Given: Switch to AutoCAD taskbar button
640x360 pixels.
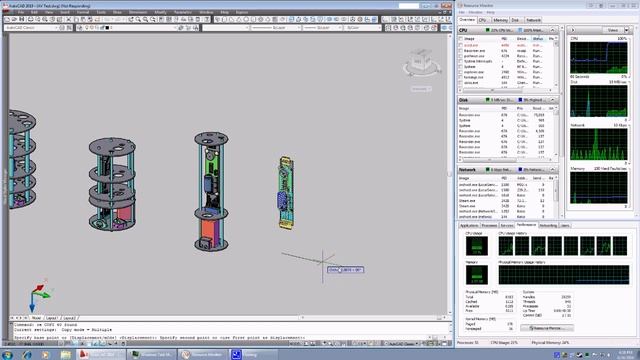Looking at the screenshot, I should [x=101, y=354].
